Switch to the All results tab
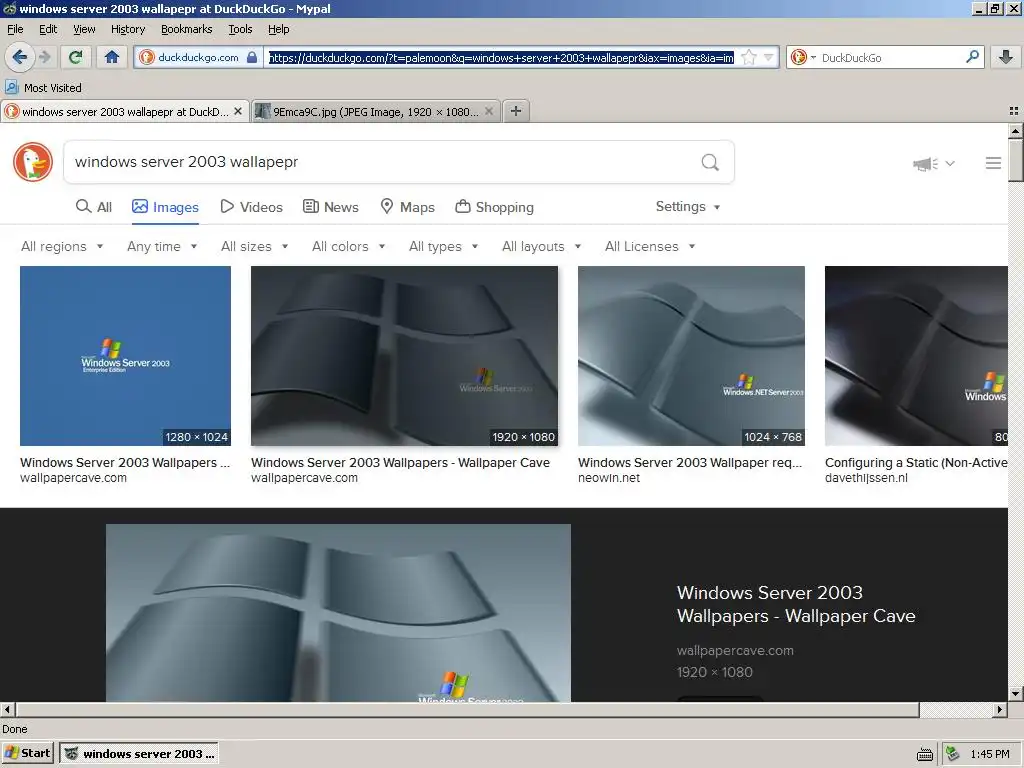The image size is (1024, 768). click(94, 207)
